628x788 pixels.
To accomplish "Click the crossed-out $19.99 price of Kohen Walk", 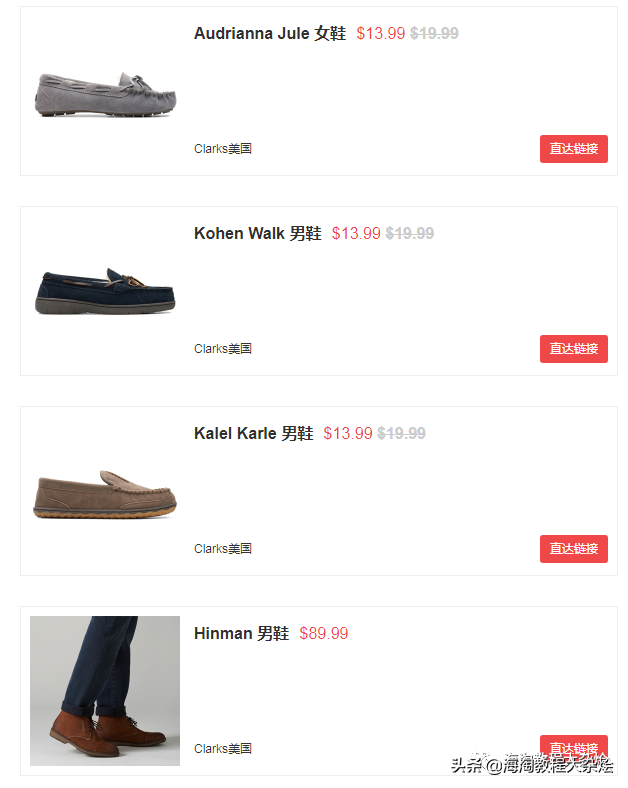I will click(410, 233).
